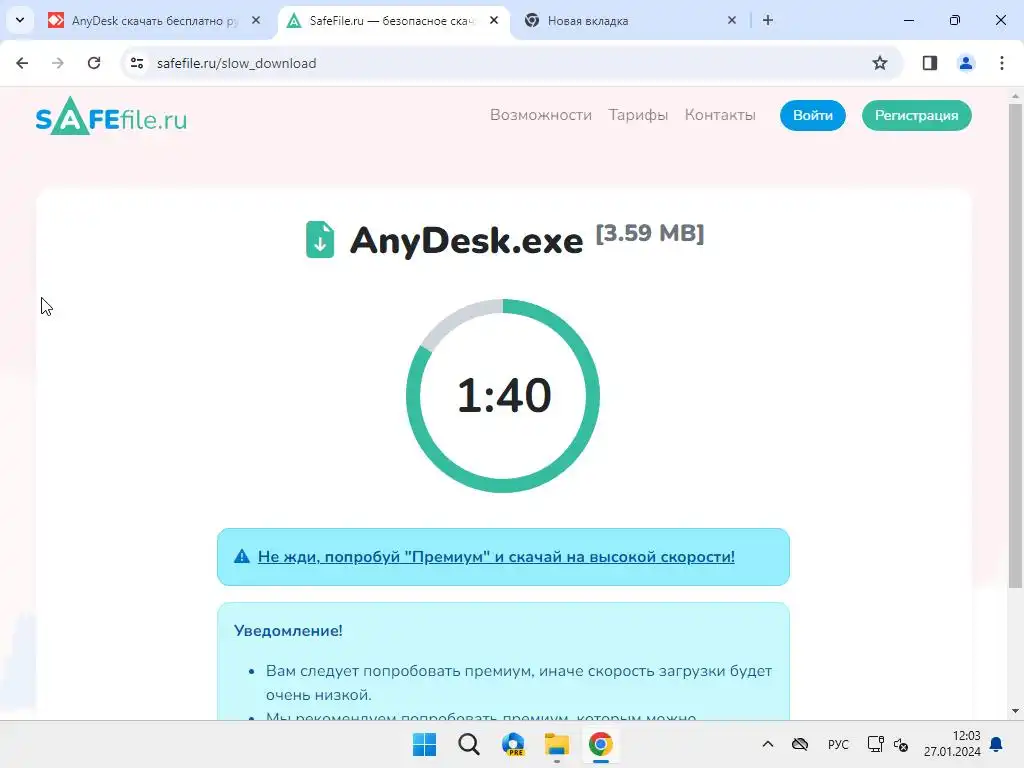Click the page vertical scrollbar
The image size is (1024, 768).
pos(1015,345)
